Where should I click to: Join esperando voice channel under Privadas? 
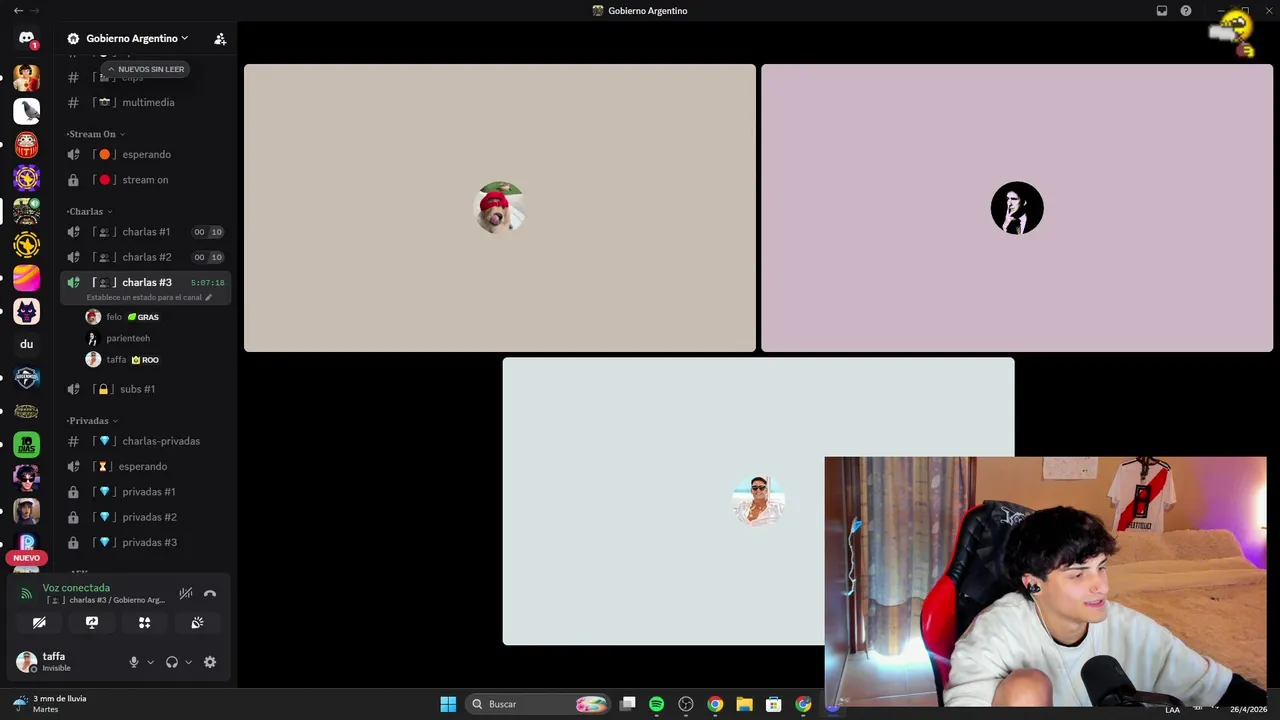pos(146,466)
